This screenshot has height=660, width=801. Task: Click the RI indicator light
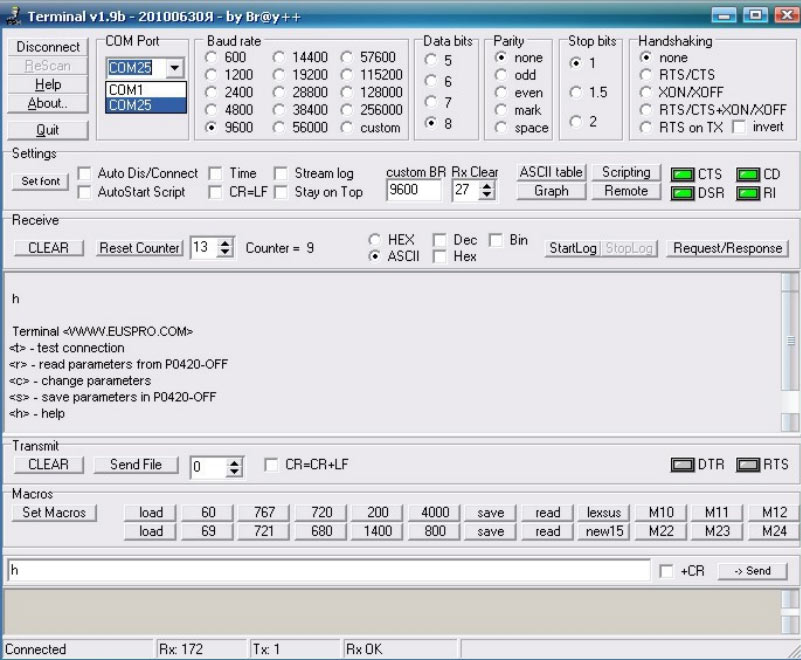748,193
